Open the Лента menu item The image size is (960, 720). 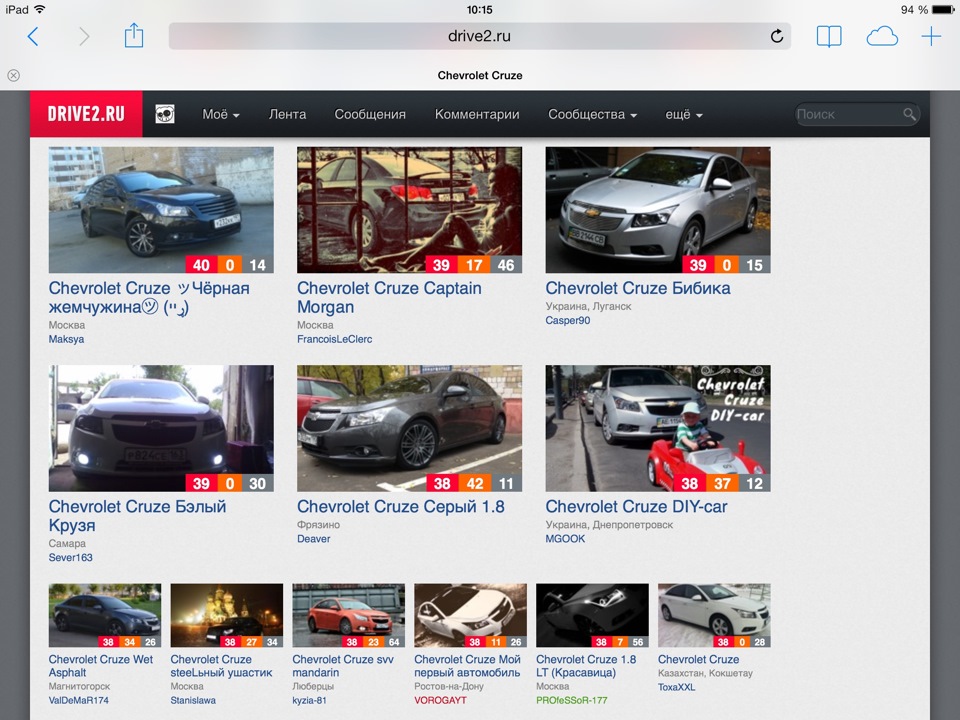(287, 114)
